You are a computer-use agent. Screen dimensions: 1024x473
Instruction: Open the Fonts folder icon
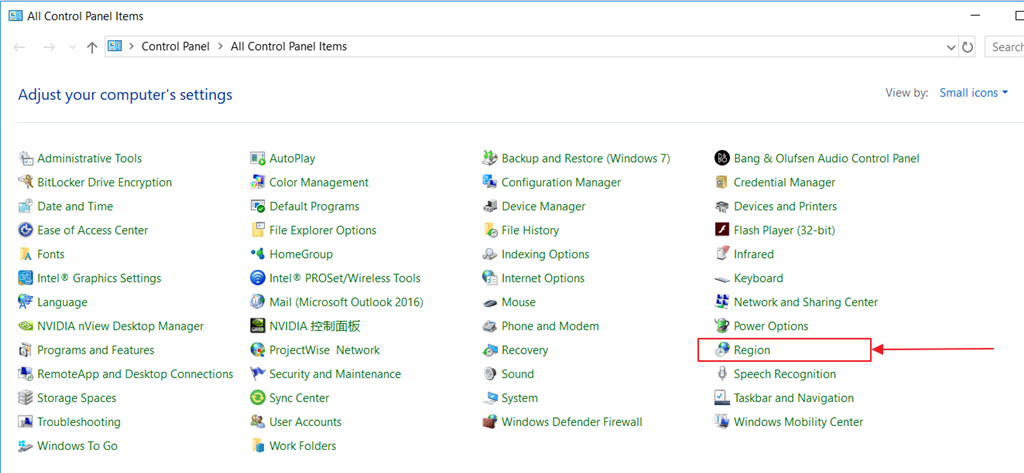click(25, 254)
